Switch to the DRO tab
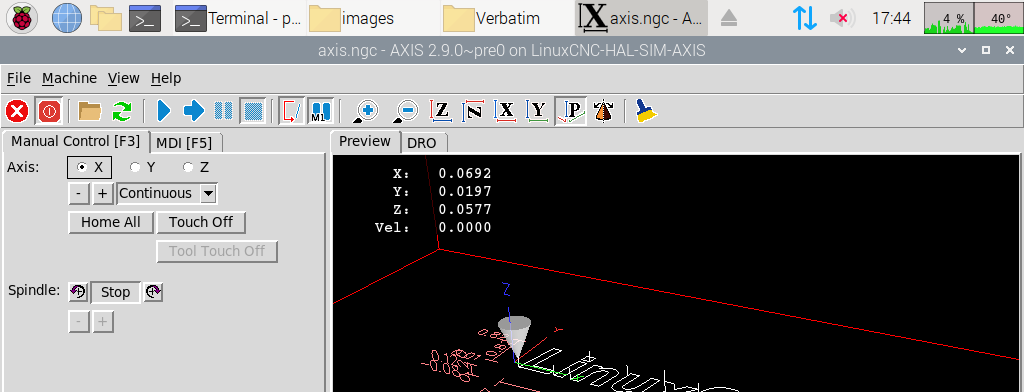Image resolution: width=1024 pixels, height=392 pixels. pyautogui.click(x=421, y=142)
